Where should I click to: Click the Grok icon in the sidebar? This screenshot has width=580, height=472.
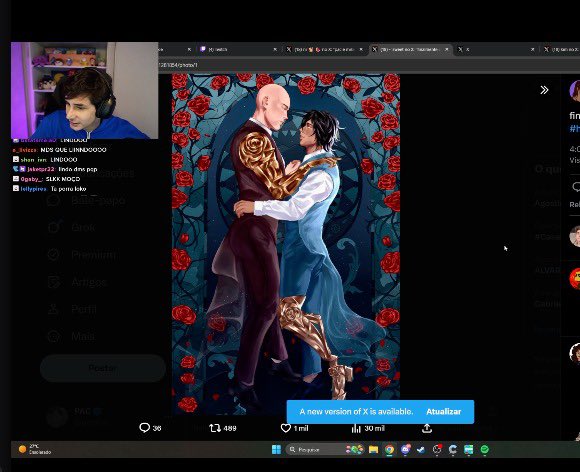54,227
